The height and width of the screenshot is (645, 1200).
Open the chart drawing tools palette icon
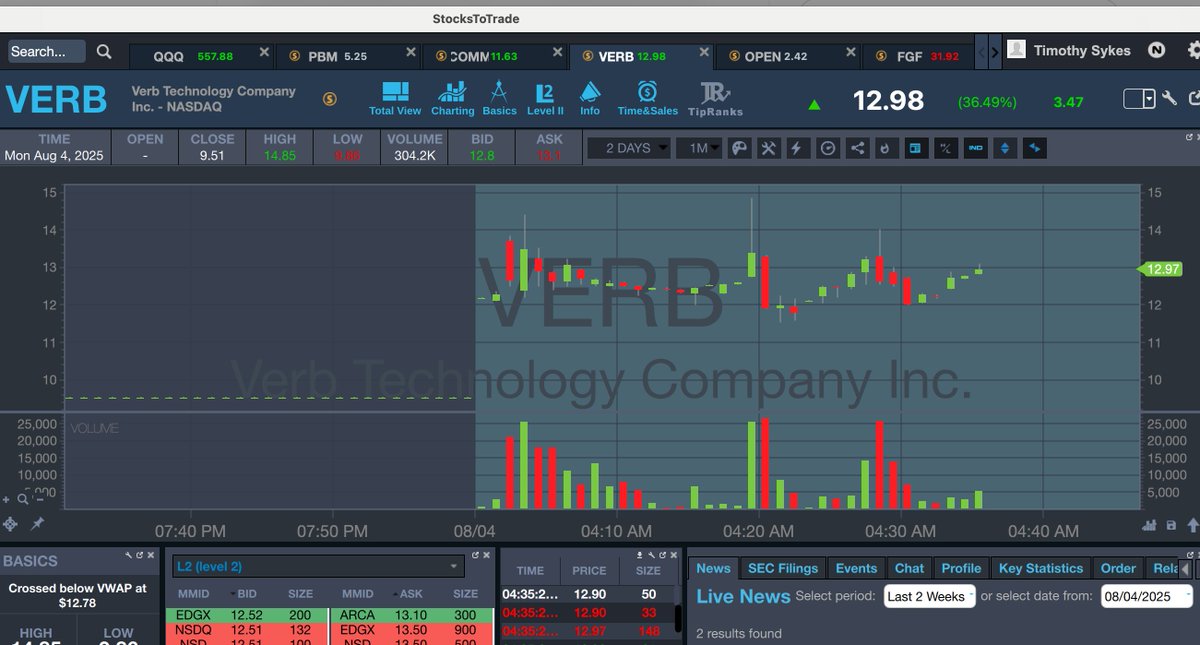coord(740,147)
